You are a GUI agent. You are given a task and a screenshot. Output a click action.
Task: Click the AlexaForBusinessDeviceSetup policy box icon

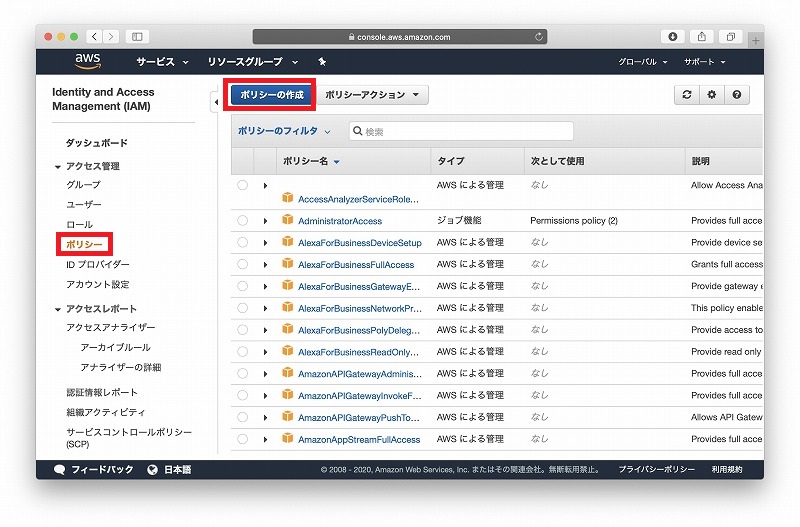click(x=288, y=242)
